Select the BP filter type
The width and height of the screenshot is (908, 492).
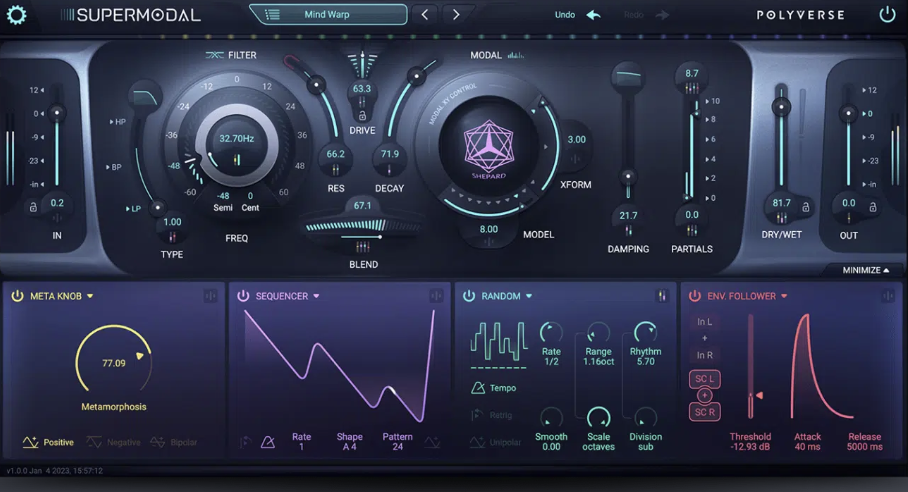pos(114,167)
